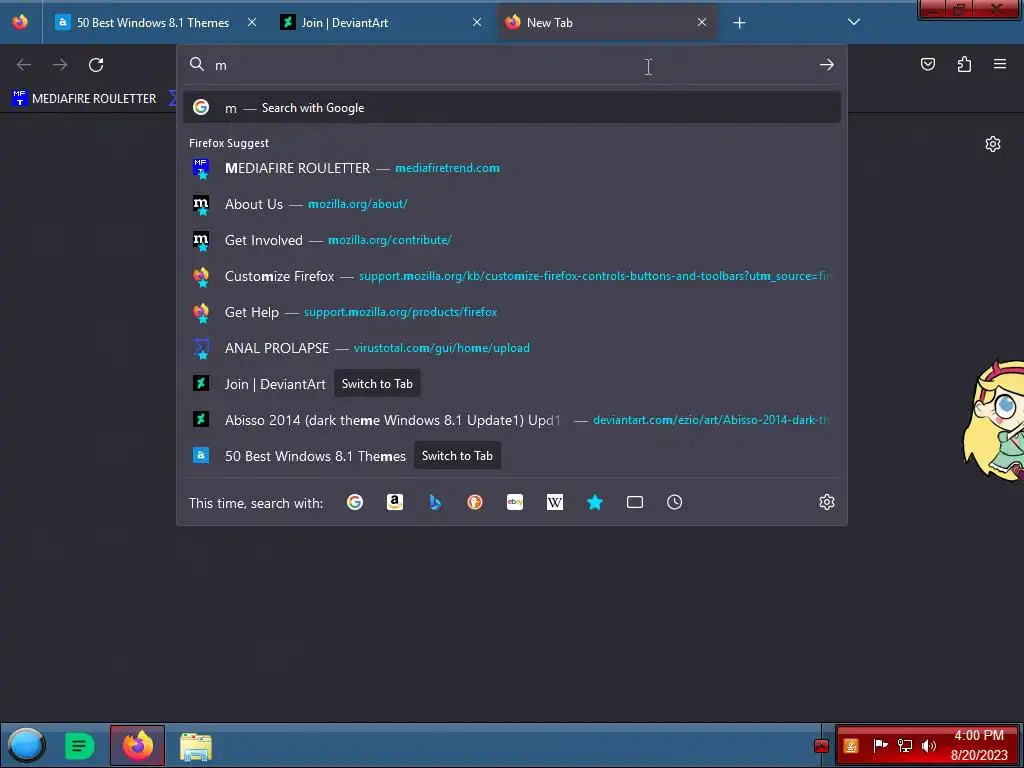Open Get Help support.mozilla.org suggestion
The height and width of the screenshot is (768, 1024).
point(512,312)
